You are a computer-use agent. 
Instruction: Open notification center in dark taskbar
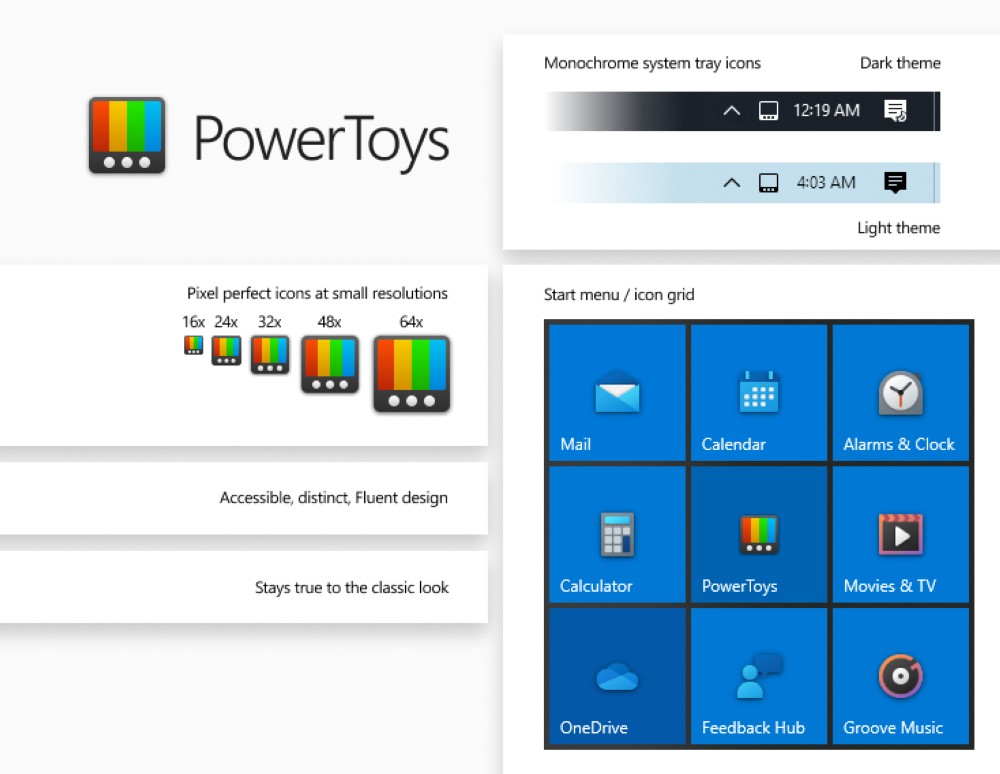pyautogui.click(x=895, y=111)
